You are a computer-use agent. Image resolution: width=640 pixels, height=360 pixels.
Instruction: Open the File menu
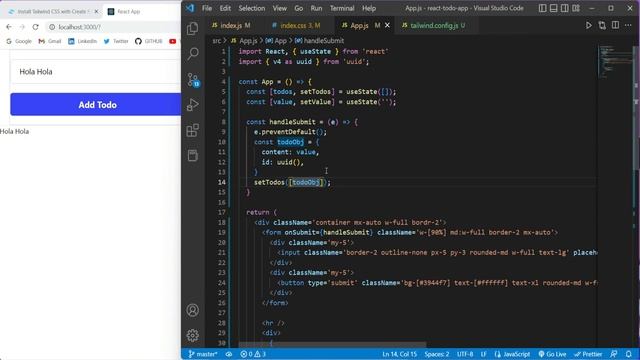coord(207,8)
